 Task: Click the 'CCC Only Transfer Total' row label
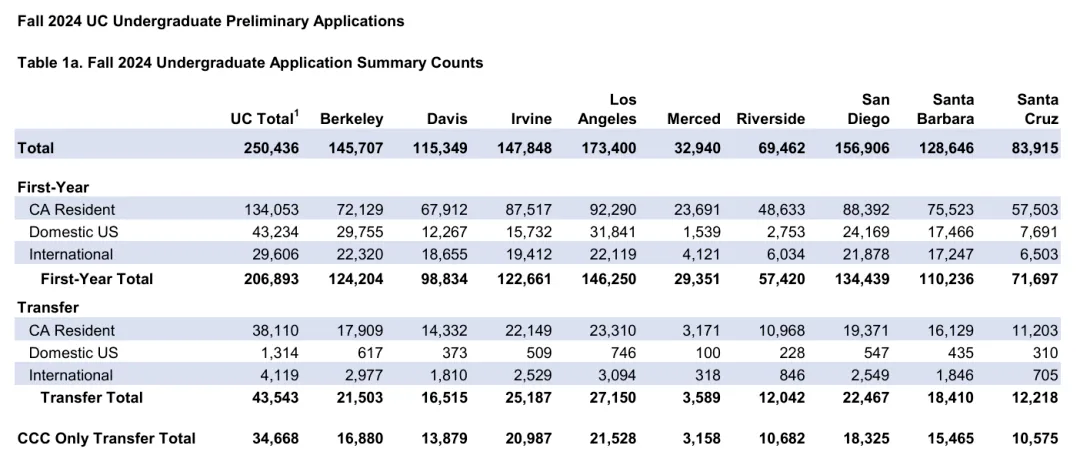[107, 438]
